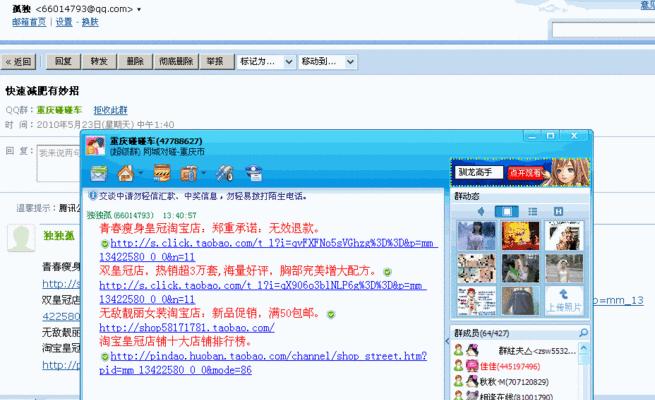Screen dimensions: 655x400
Task: Open second taobao link with gX906o3b
Action: pyautogui.click(x=262, y=292)
